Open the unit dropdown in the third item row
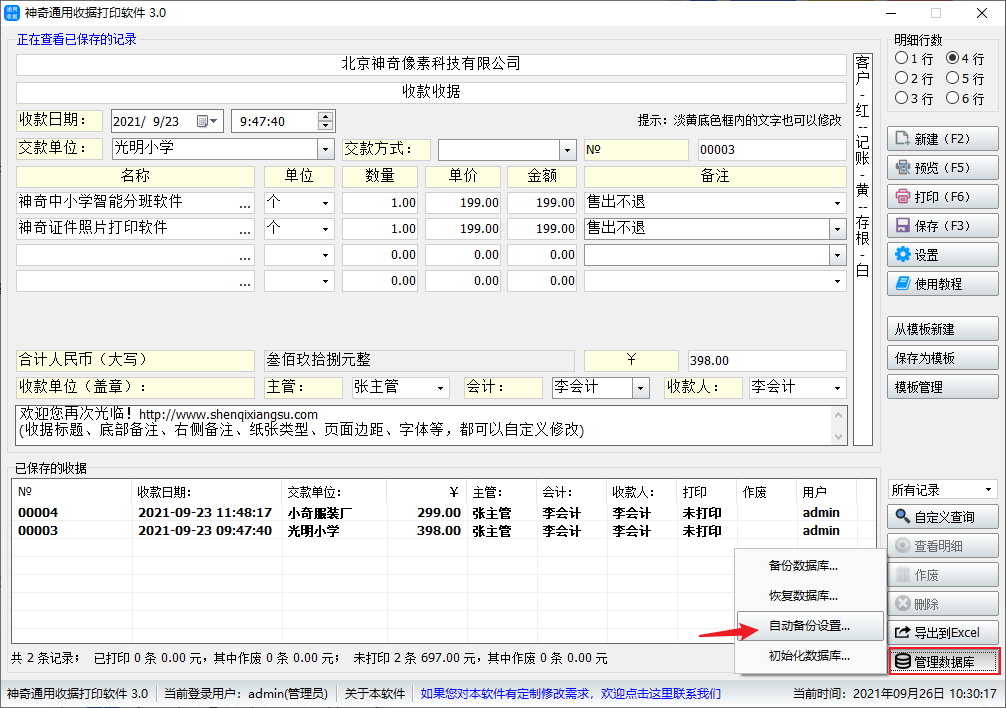1006x708 pixels. tap(325, 255)
